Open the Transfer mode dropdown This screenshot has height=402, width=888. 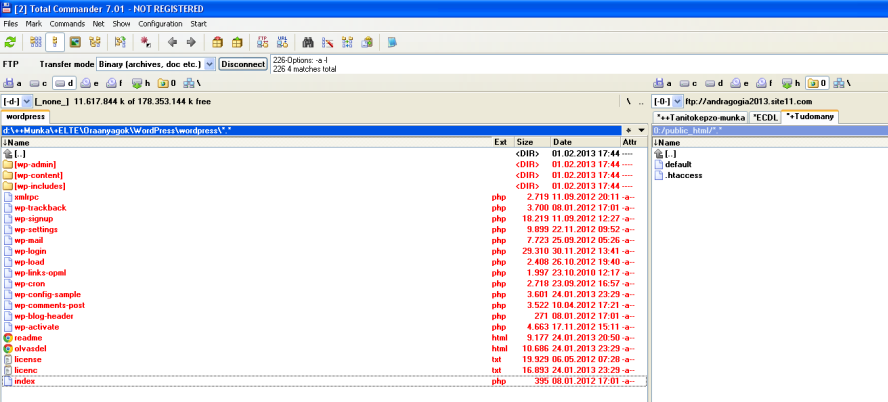(x=210, y=64)
